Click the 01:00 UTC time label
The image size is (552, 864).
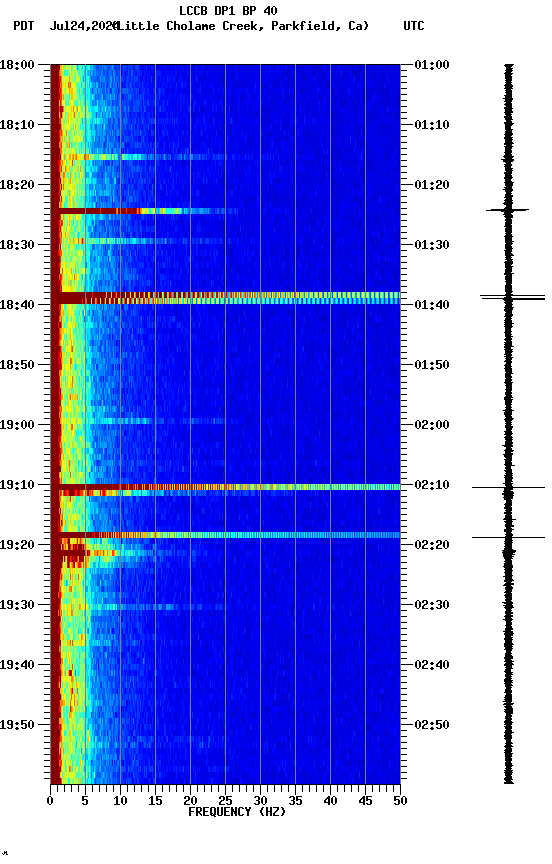pyautogui.click(x=432, y=65)
